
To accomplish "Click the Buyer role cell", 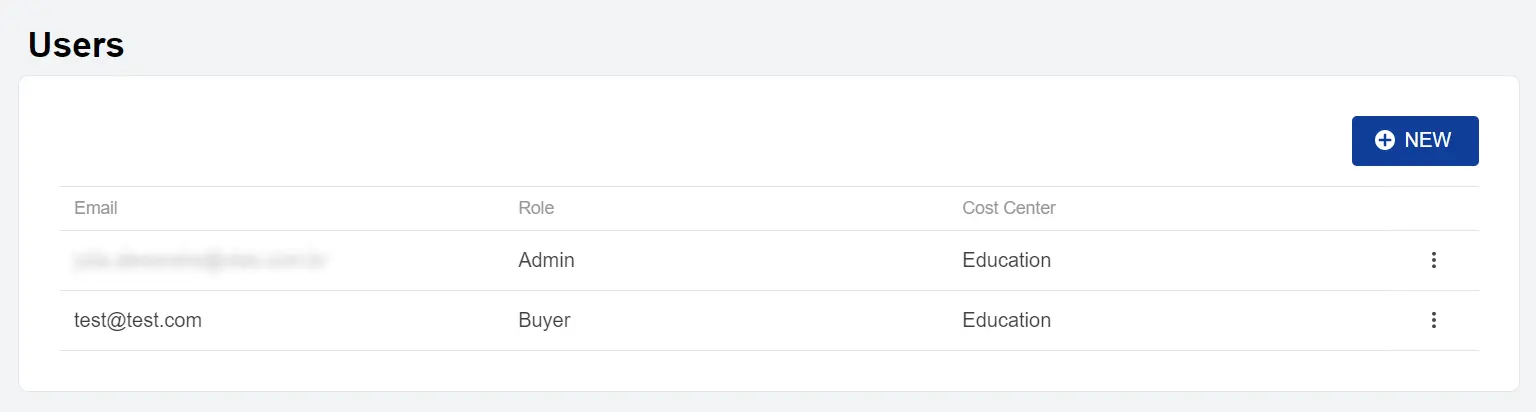I will pos(544,320).
